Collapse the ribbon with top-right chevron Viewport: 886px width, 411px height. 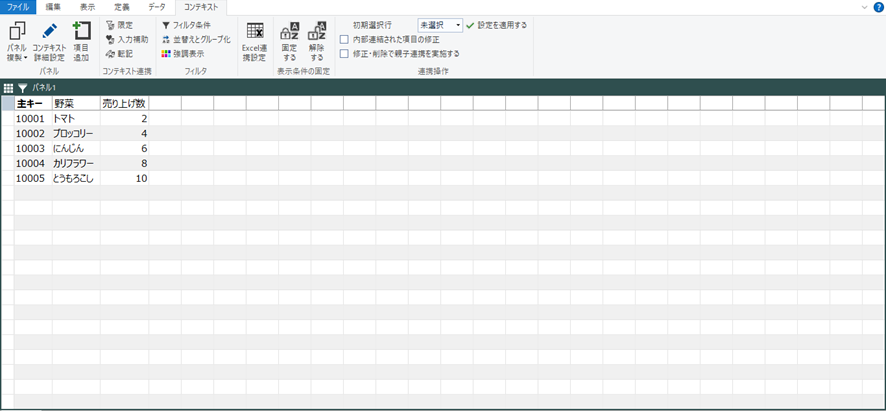864,7
